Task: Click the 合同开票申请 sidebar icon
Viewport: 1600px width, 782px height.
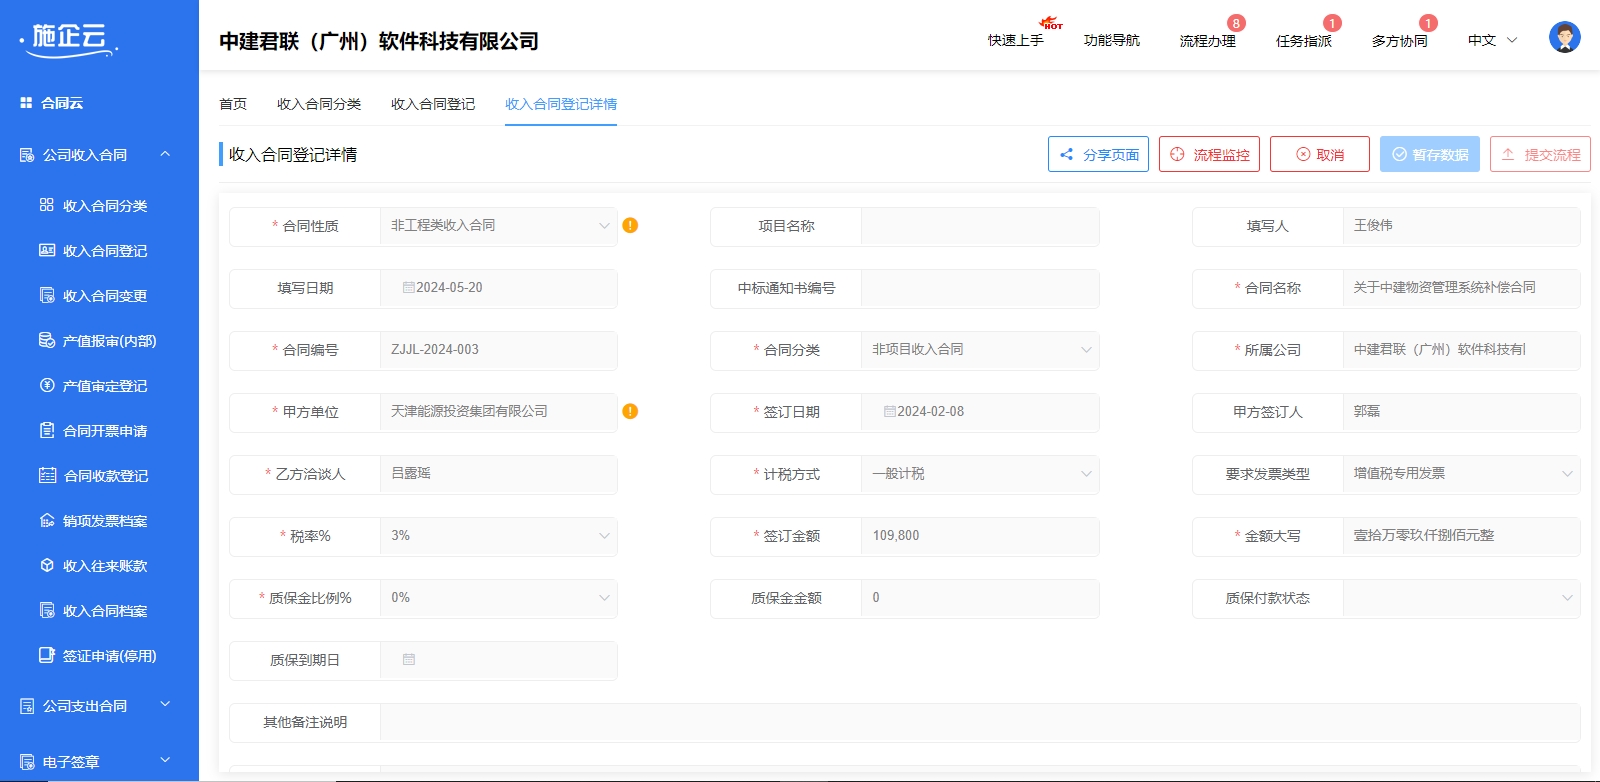Action: [x=47, y=430]
